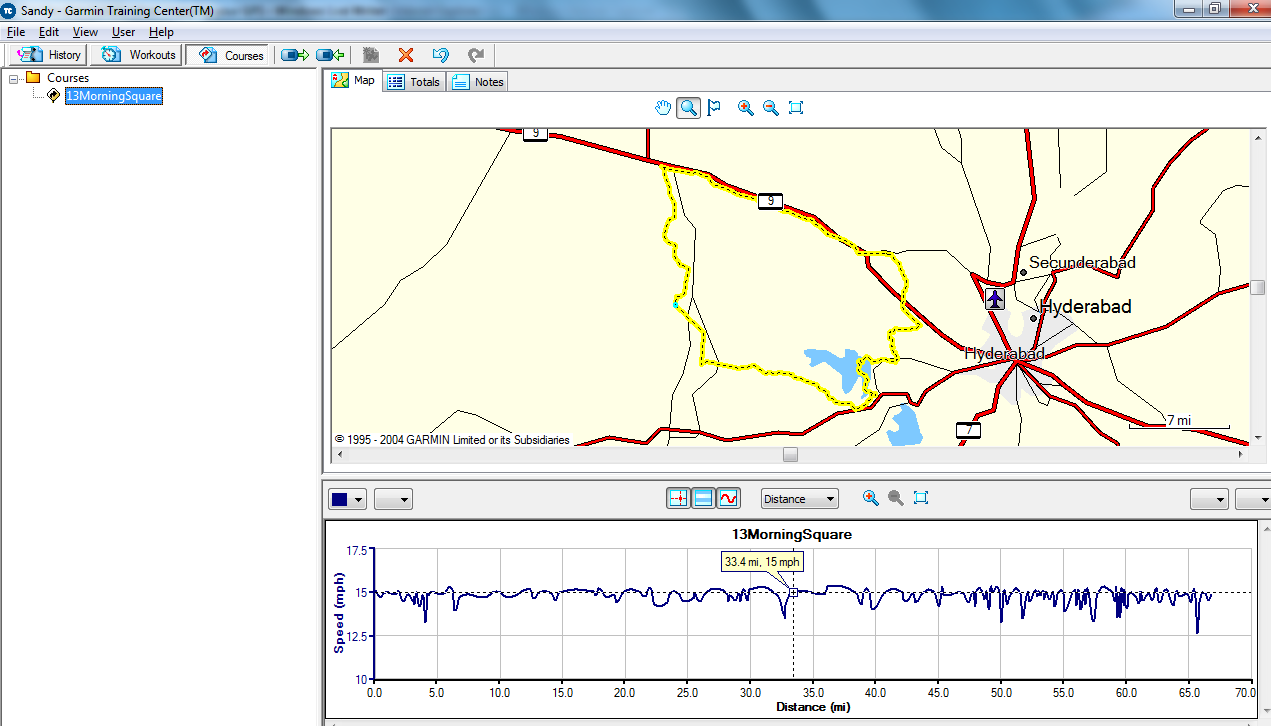
Task: Click the Garmin Training Center title icon
Action: [9, 9]
